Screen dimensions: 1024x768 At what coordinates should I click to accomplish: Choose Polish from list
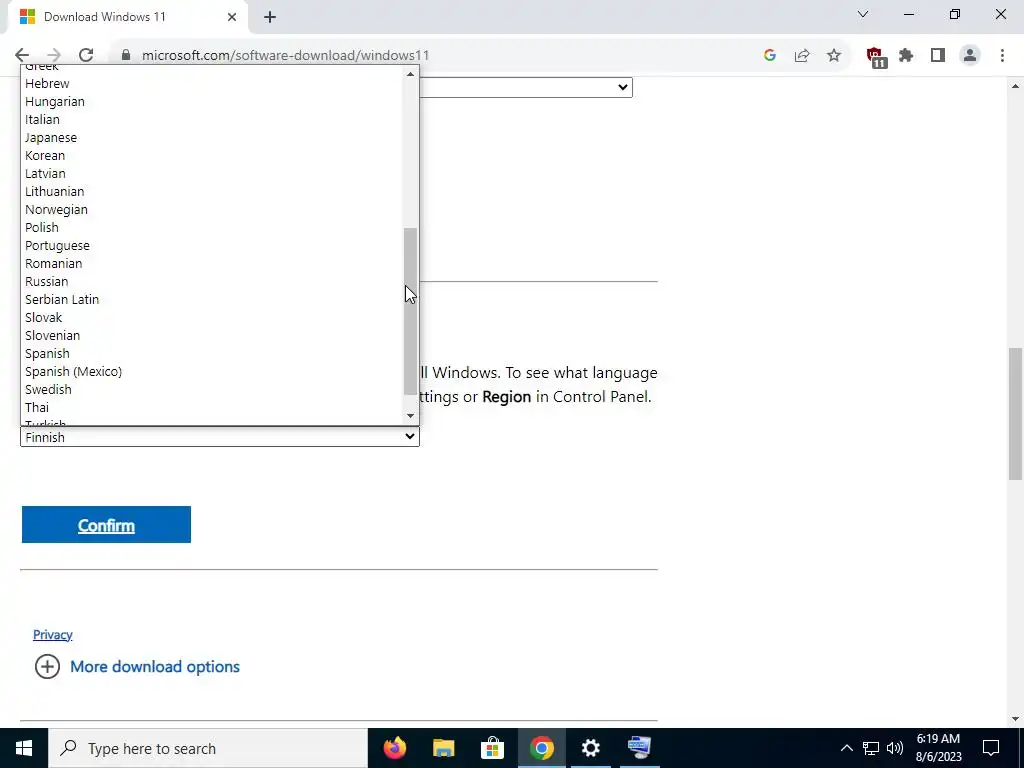tap(212, 227)
